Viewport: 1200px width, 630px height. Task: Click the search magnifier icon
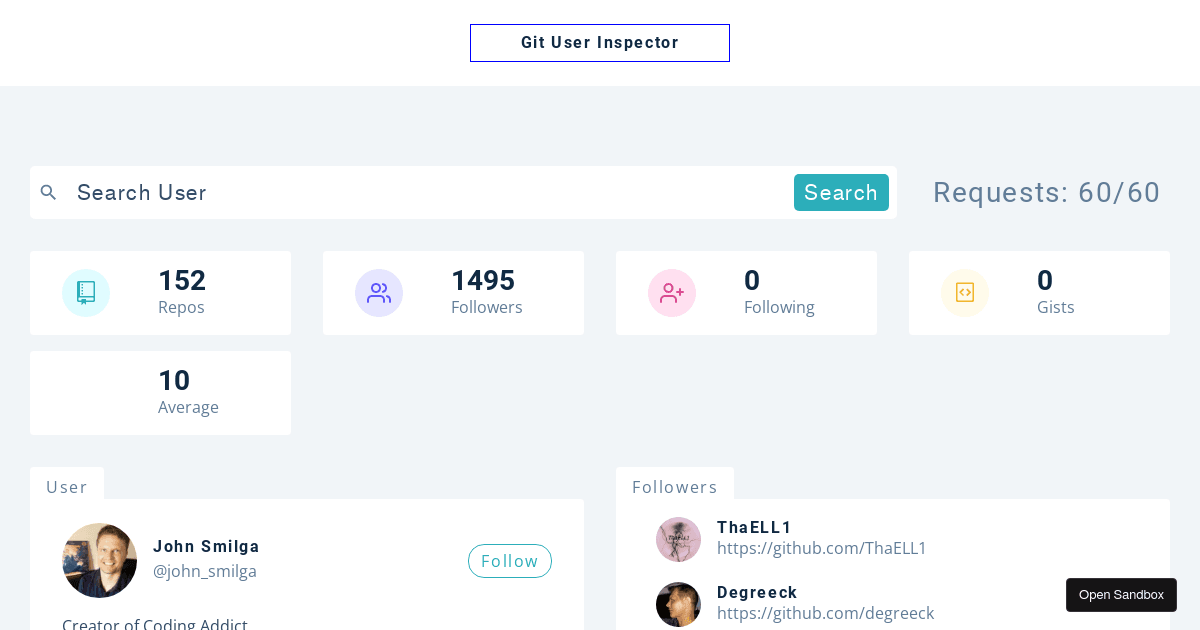pos(48,192)
